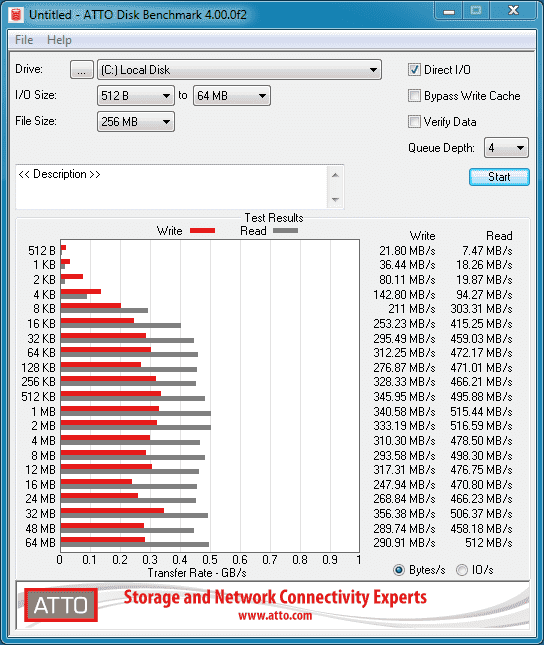
Task: Click the 512 MB/s read value
Action: (489, 543)
